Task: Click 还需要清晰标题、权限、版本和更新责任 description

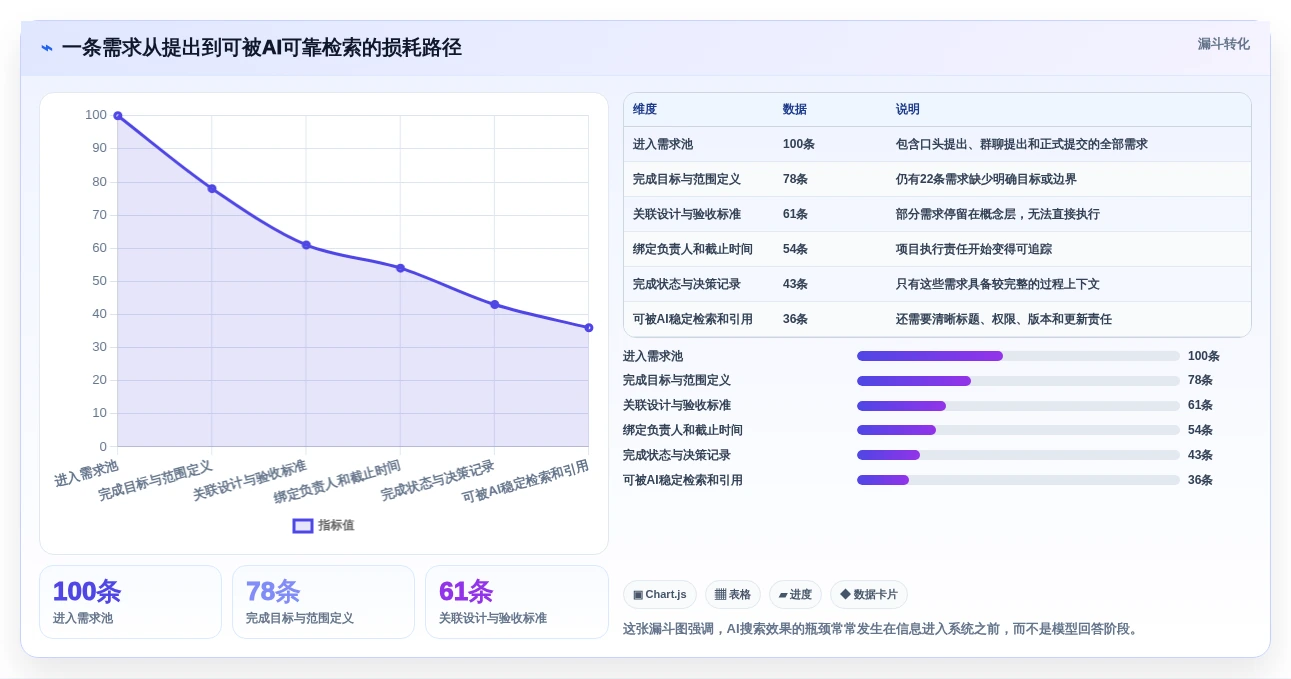Action: tap(1004, 319)
